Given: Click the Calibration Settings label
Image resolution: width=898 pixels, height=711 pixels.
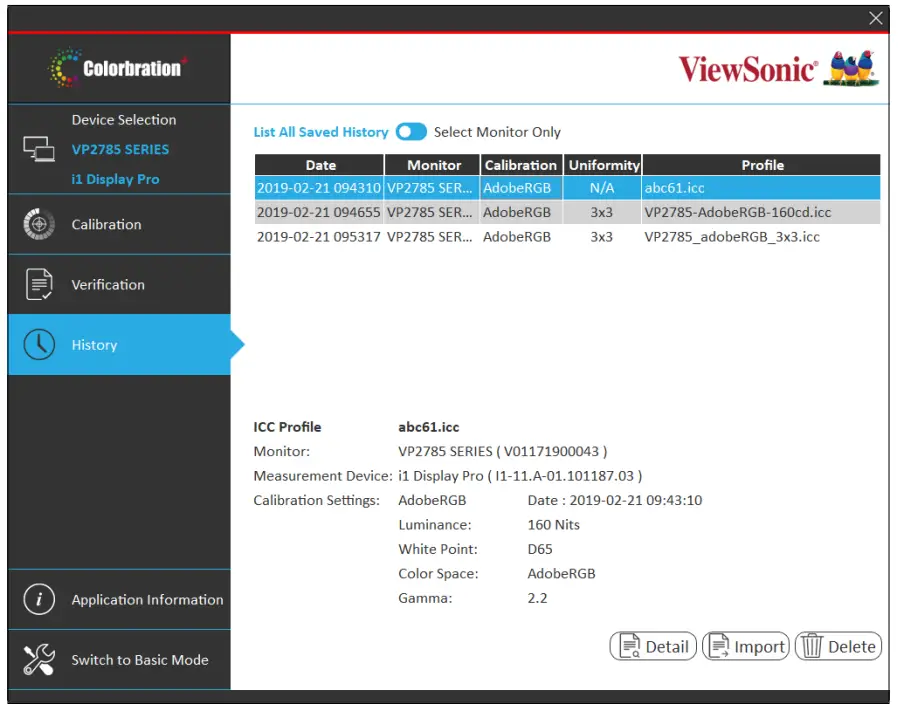Looking at the screenshot, I should tap(316, 501).
